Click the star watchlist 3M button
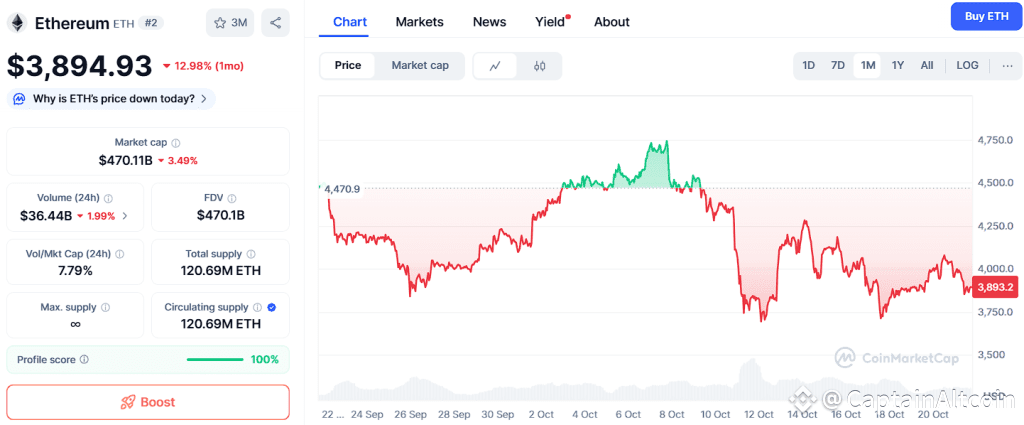Image resolution: width=1024 pixels, height=425 pixels. (230, 23)
